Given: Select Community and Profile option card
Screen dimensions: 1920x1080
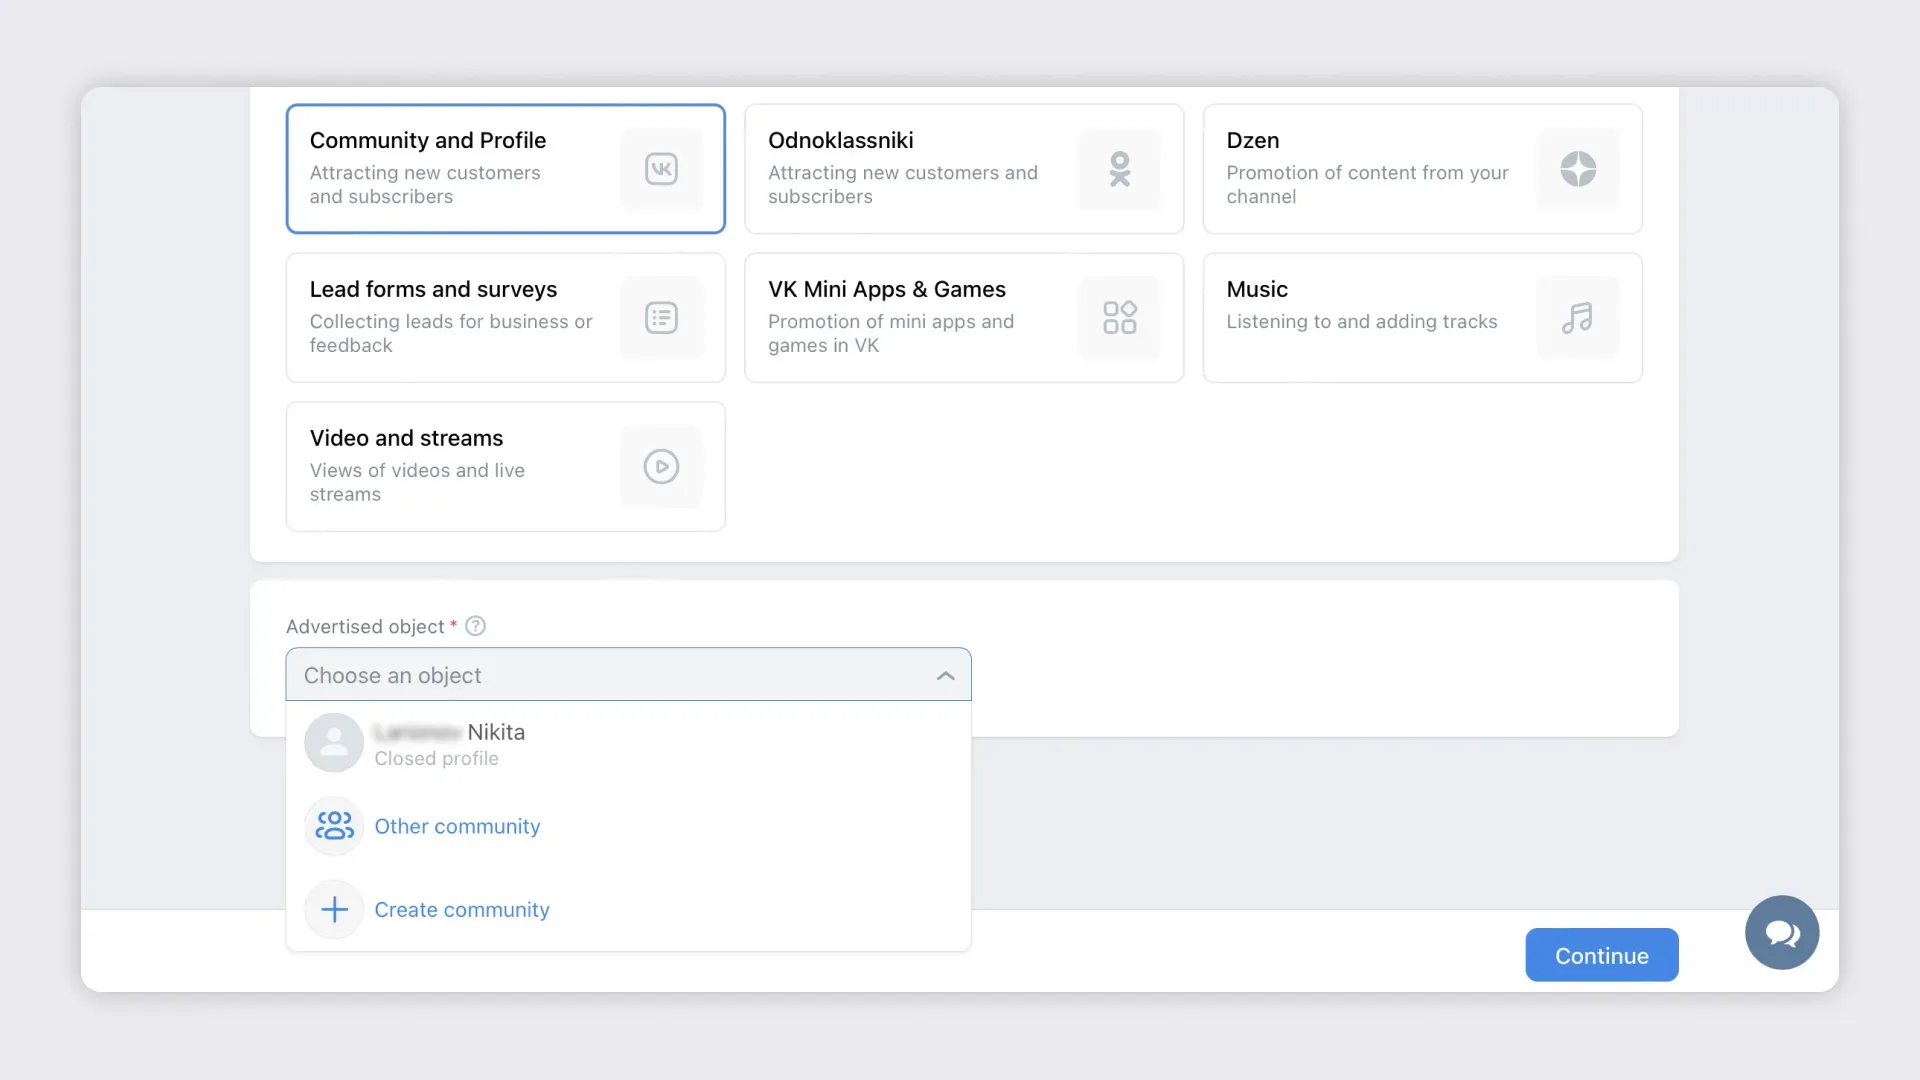Looking at the screenshot, I should [450, 169].
